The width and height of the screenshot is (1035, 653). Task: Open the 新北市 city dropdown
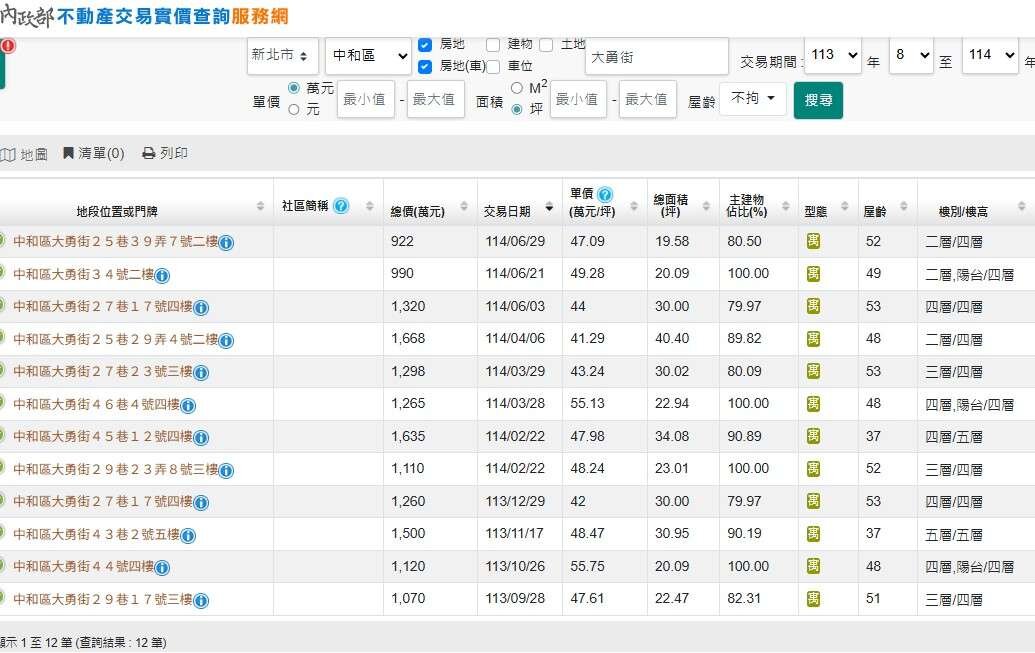pos(283,56)
